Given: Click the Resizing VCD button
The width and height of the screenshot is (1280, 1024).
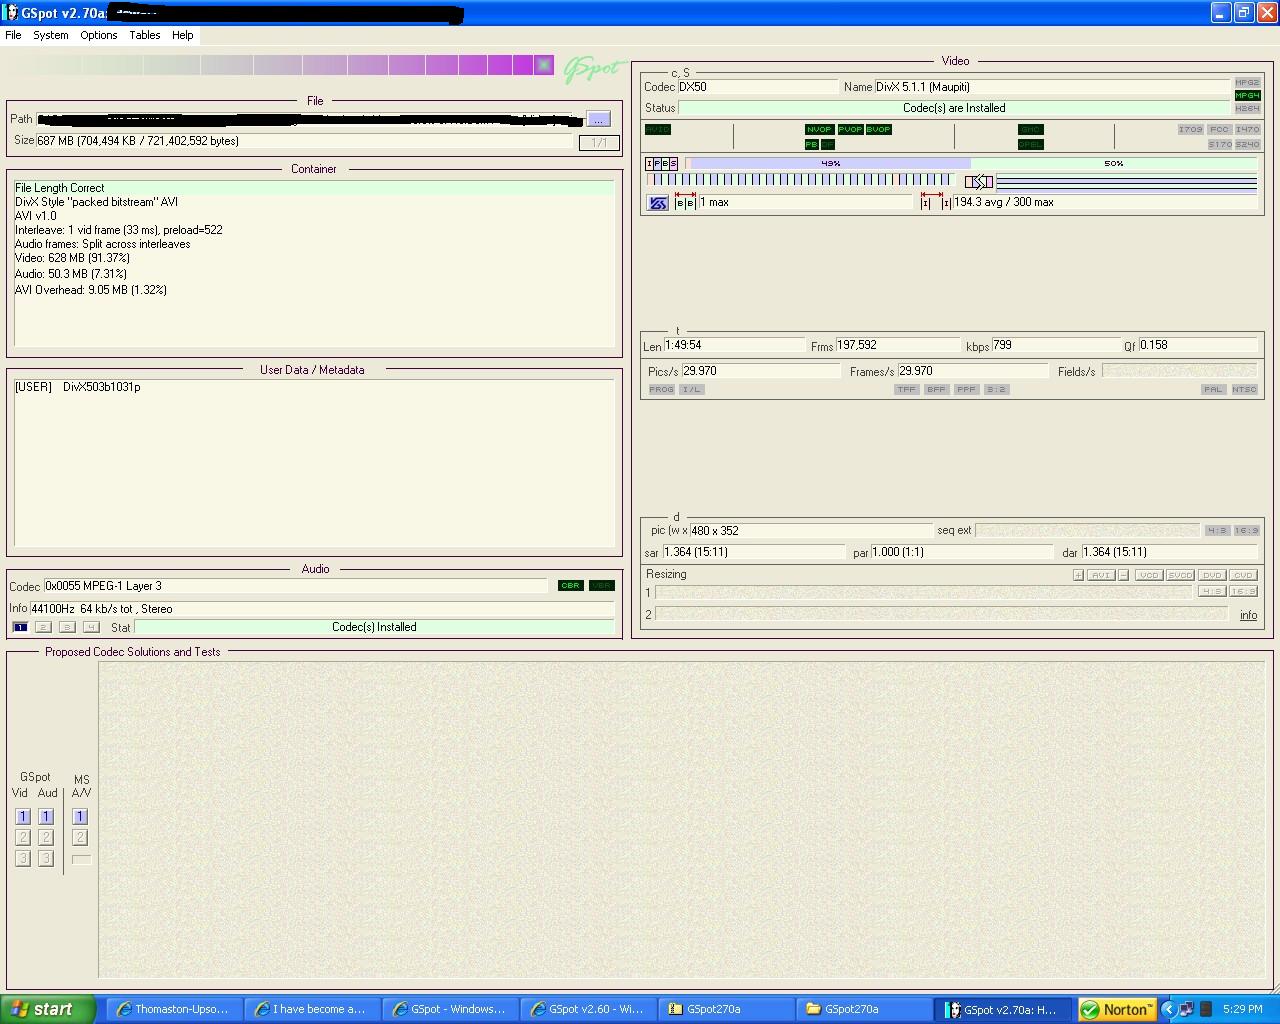Looking at the screenshot, I should pos(1148,576).
